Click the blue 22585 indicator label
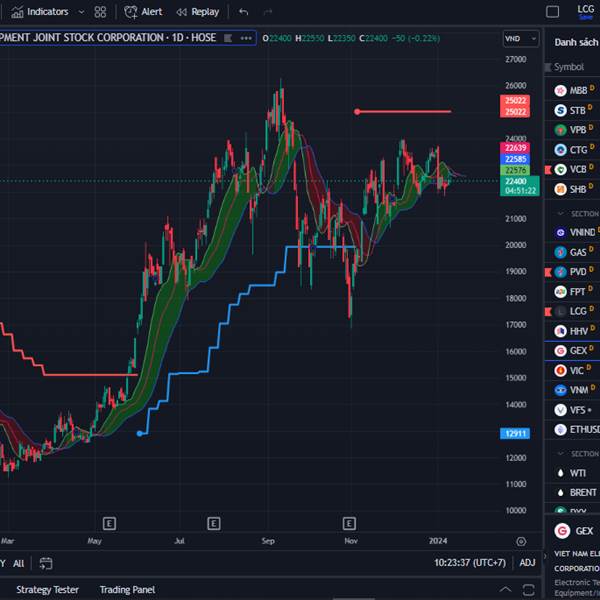Image resolution: width=600 pixels, height=600 pixels. point(515,159)
